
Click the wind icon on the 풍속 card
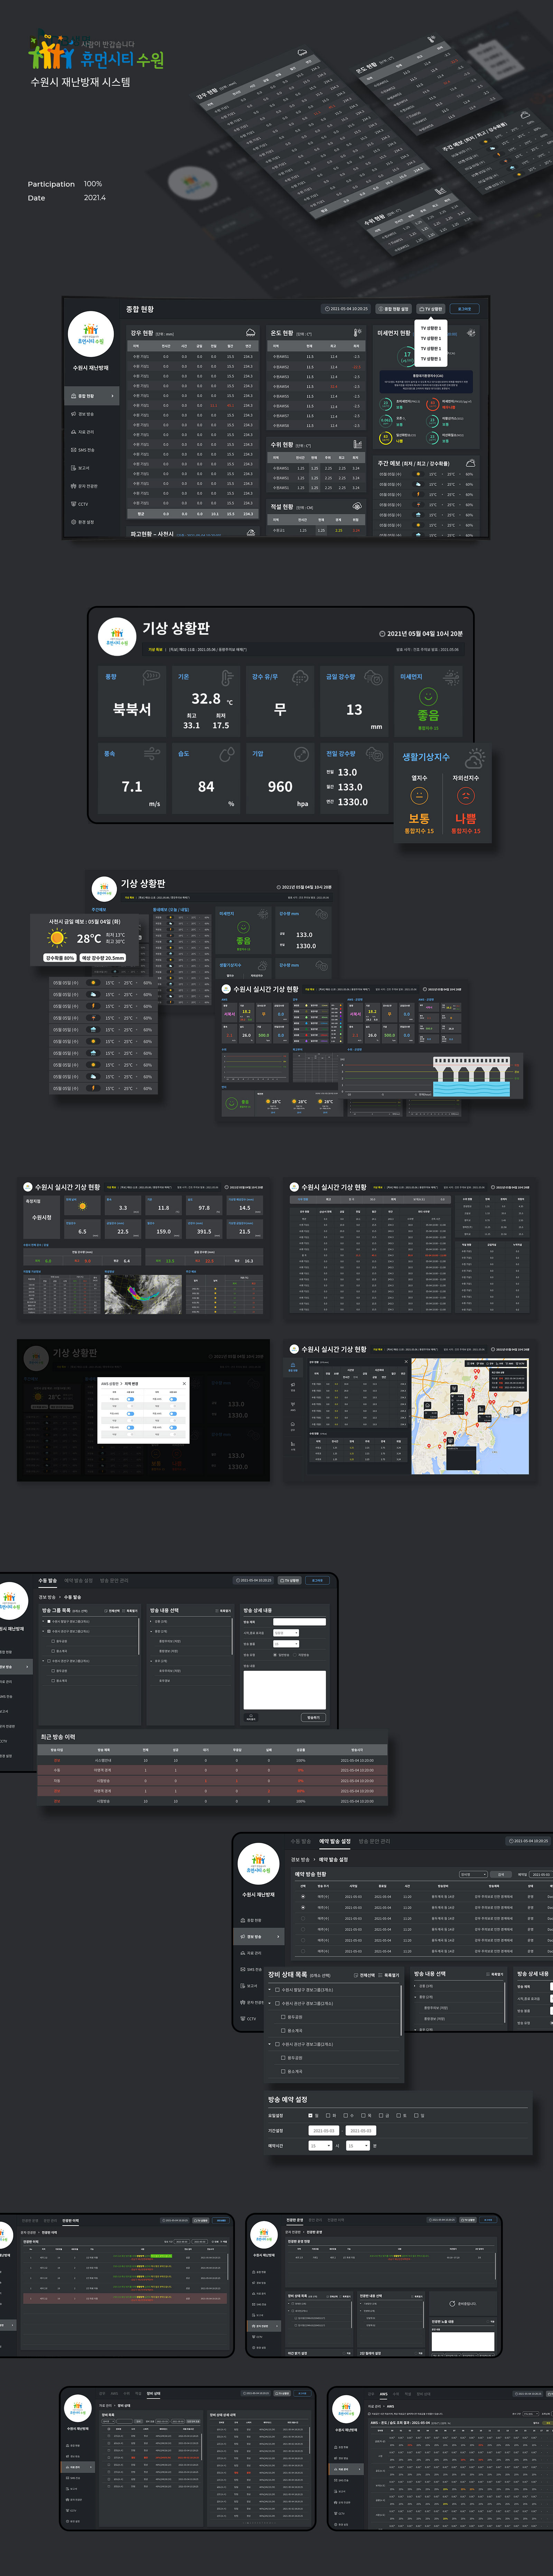point(152,754)
